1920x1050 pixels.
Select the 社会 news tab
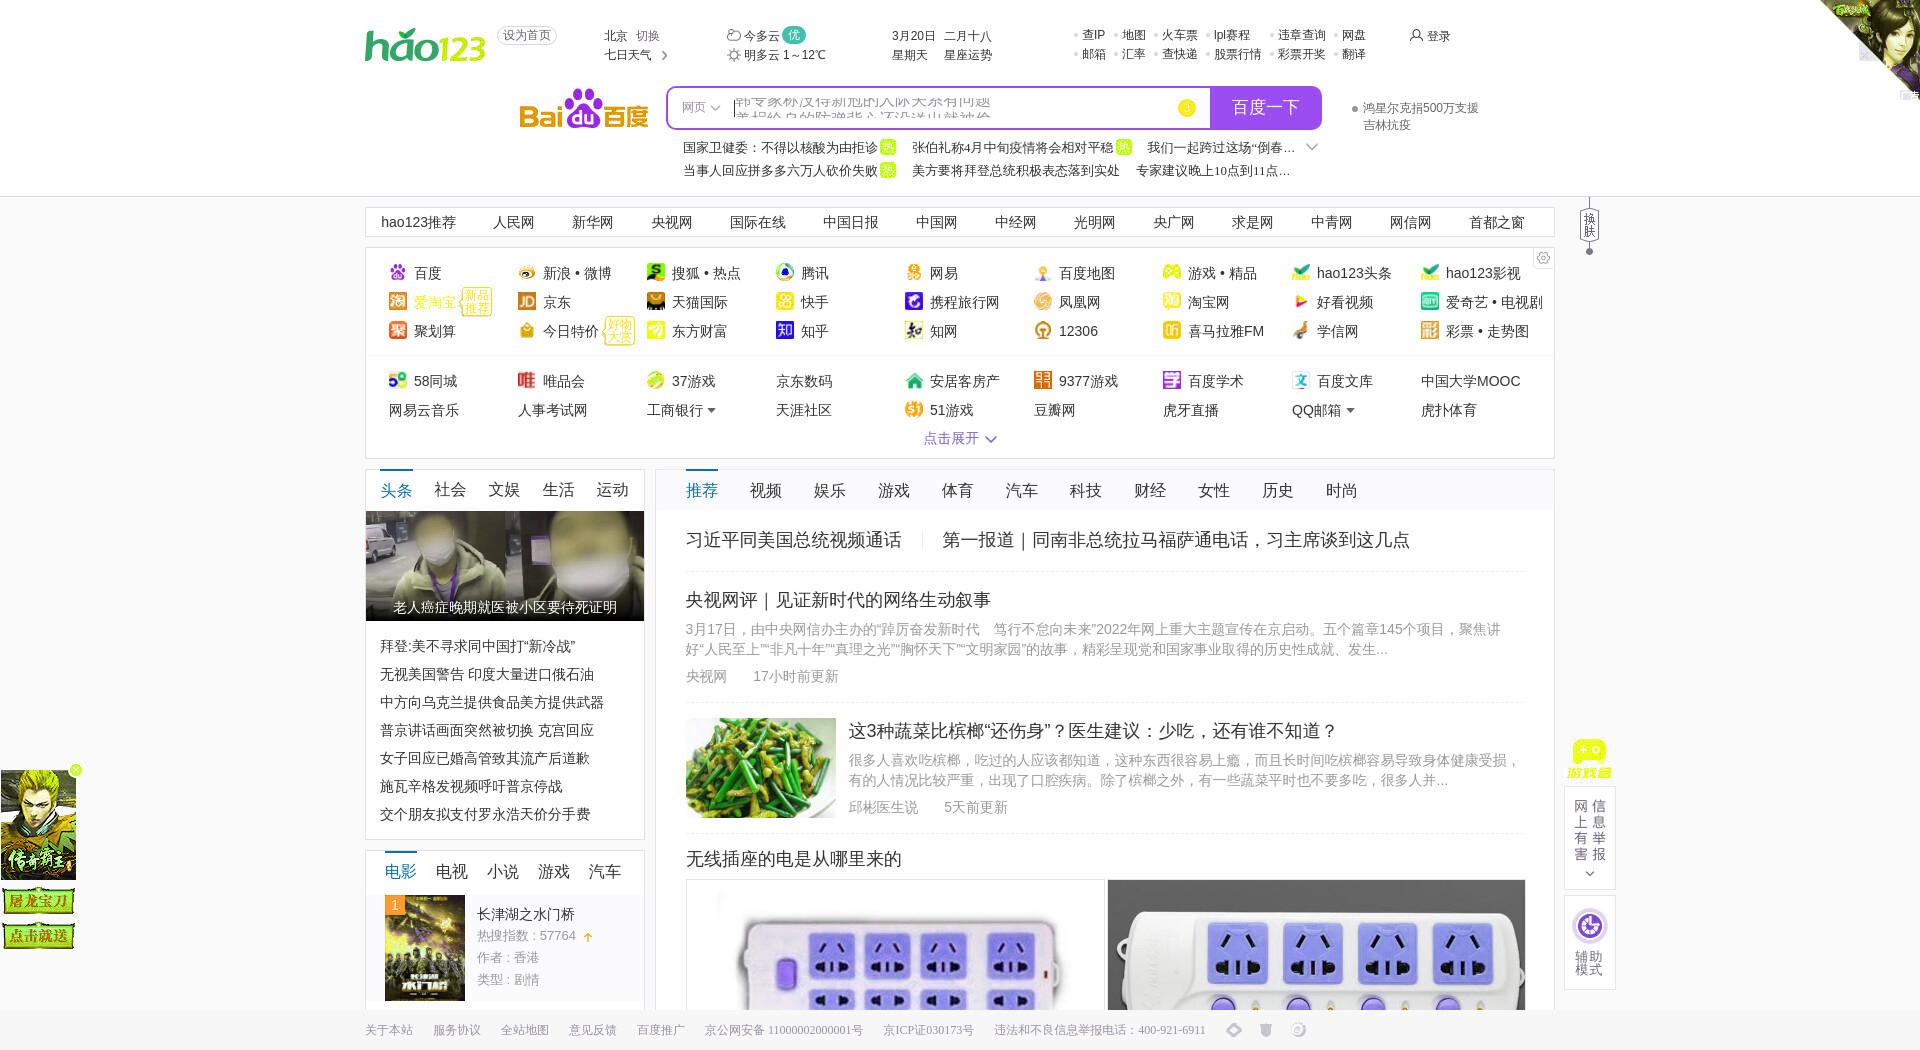pyautogui.click(x=450, y=489)
